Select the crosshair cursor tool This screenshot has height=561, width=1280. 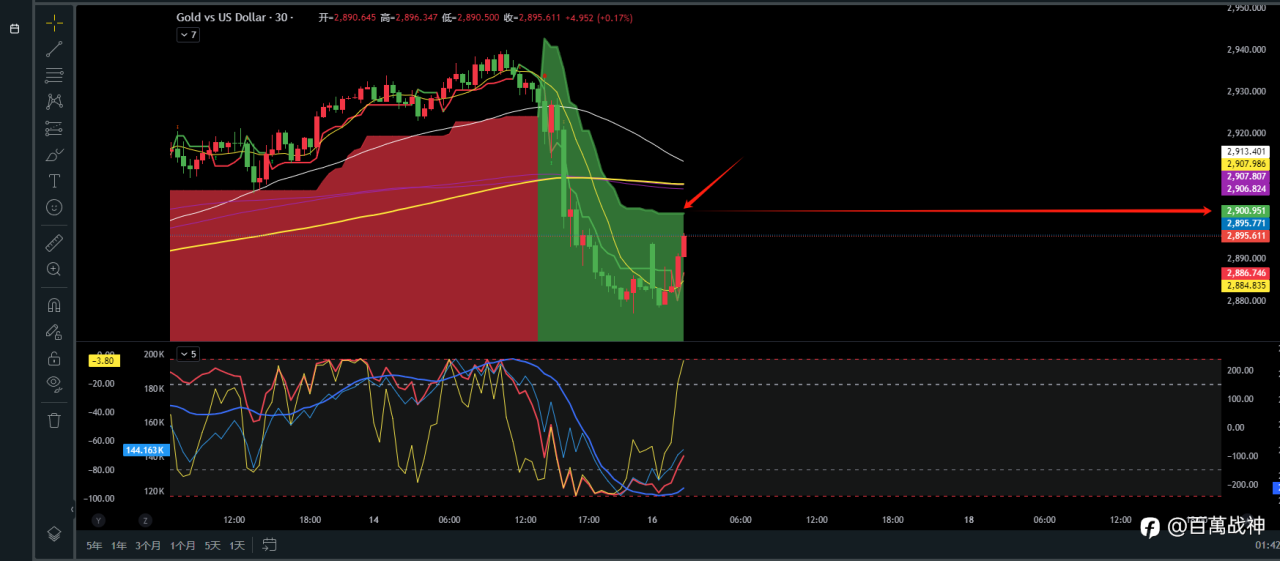pyautogui.click(x=54, y=21)
